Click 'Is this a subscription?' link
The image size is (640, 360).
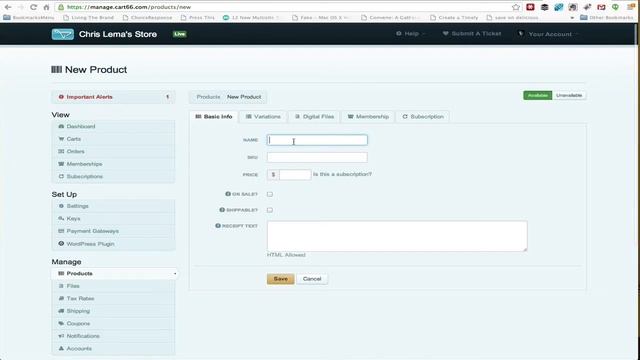point(342,174)
